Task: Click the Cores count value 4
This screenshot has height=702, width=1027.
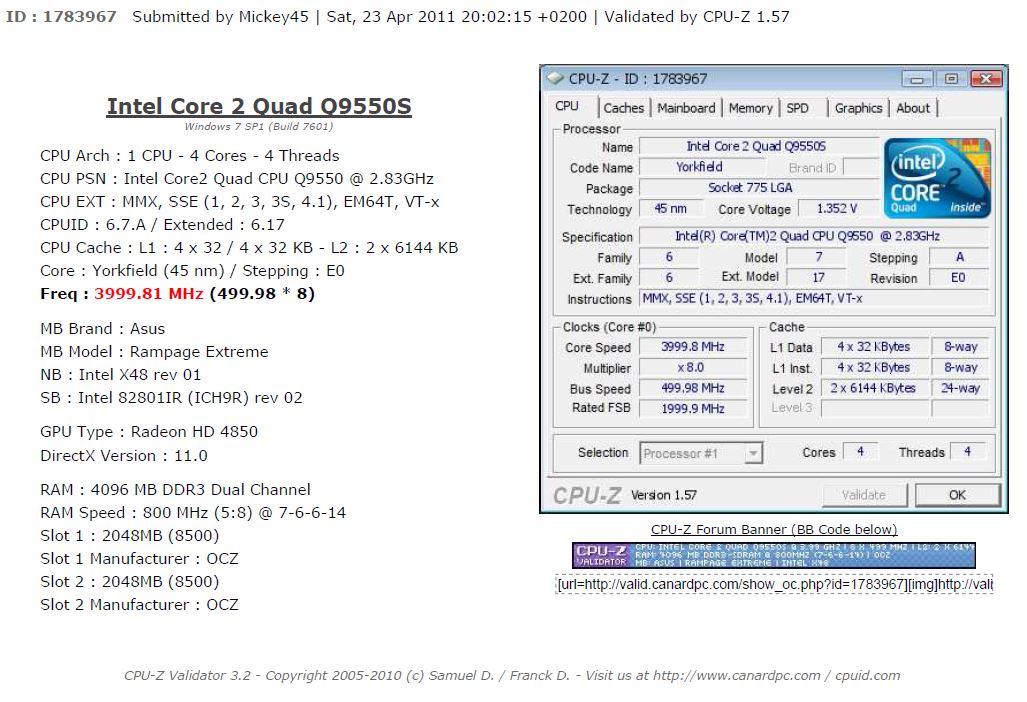Action: [860, 452]
